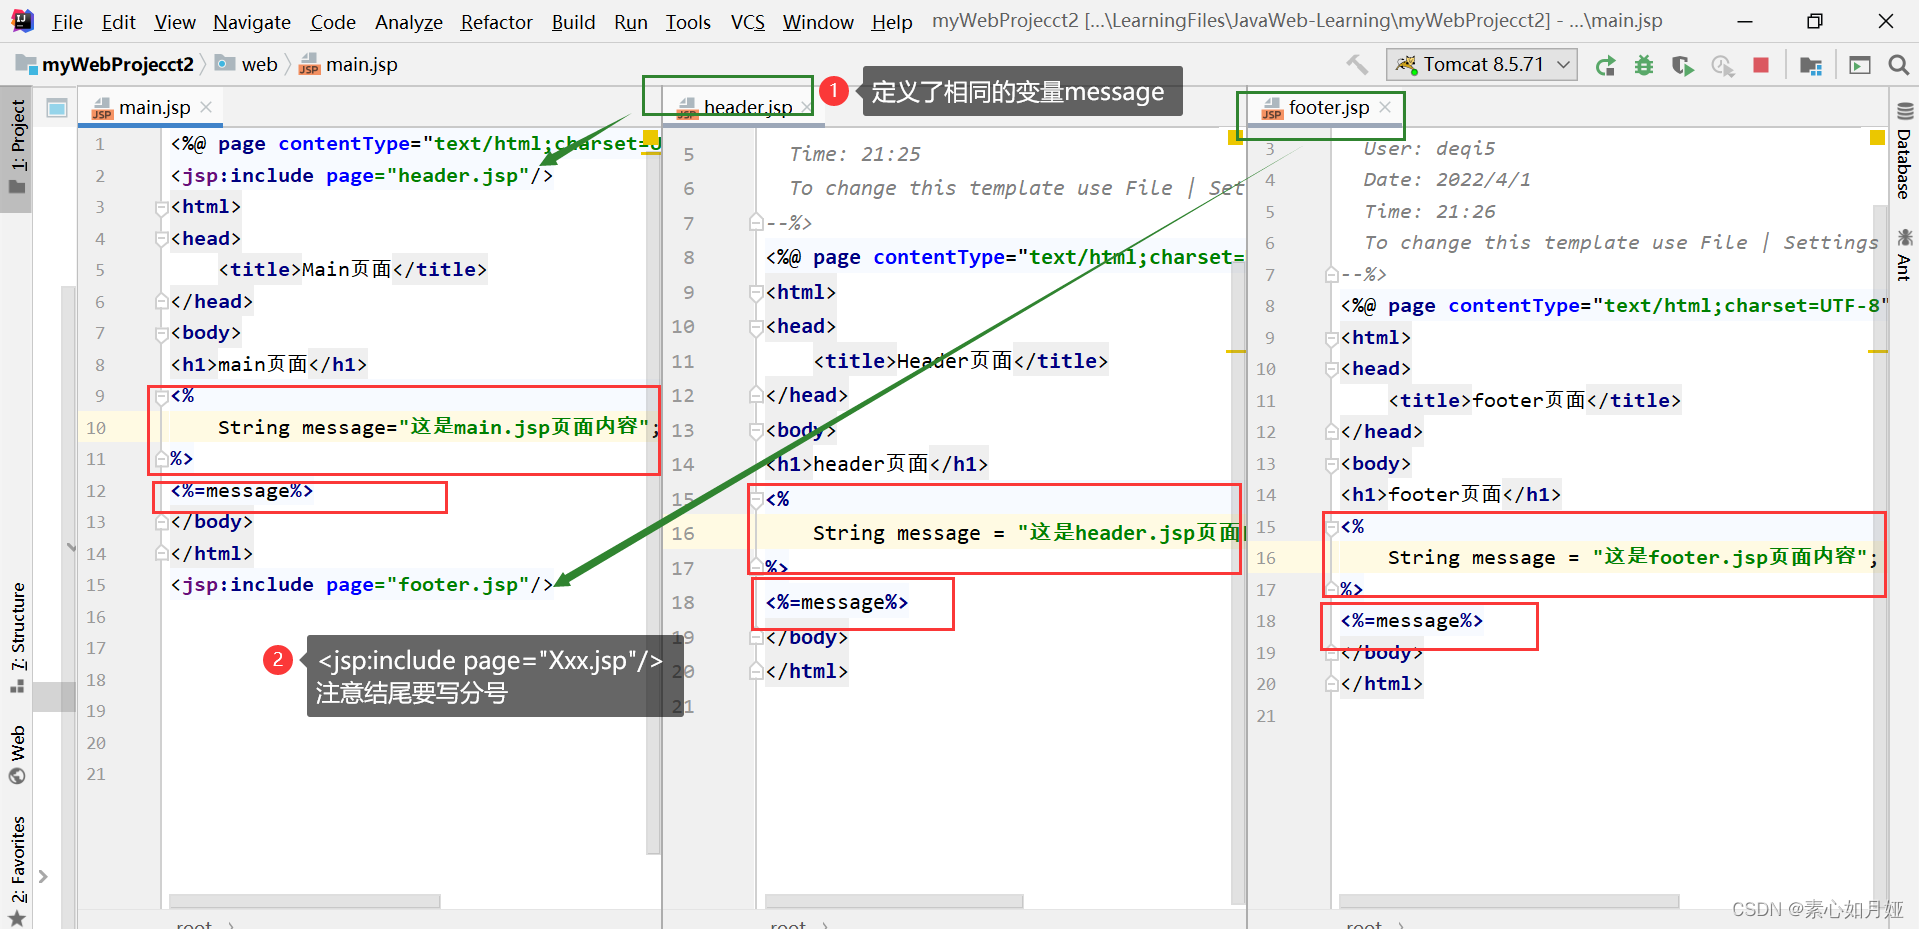Click main.jsp horizontal scrollbar
The width and height of the screenshot is (1919, 929).
coord(304,901)
